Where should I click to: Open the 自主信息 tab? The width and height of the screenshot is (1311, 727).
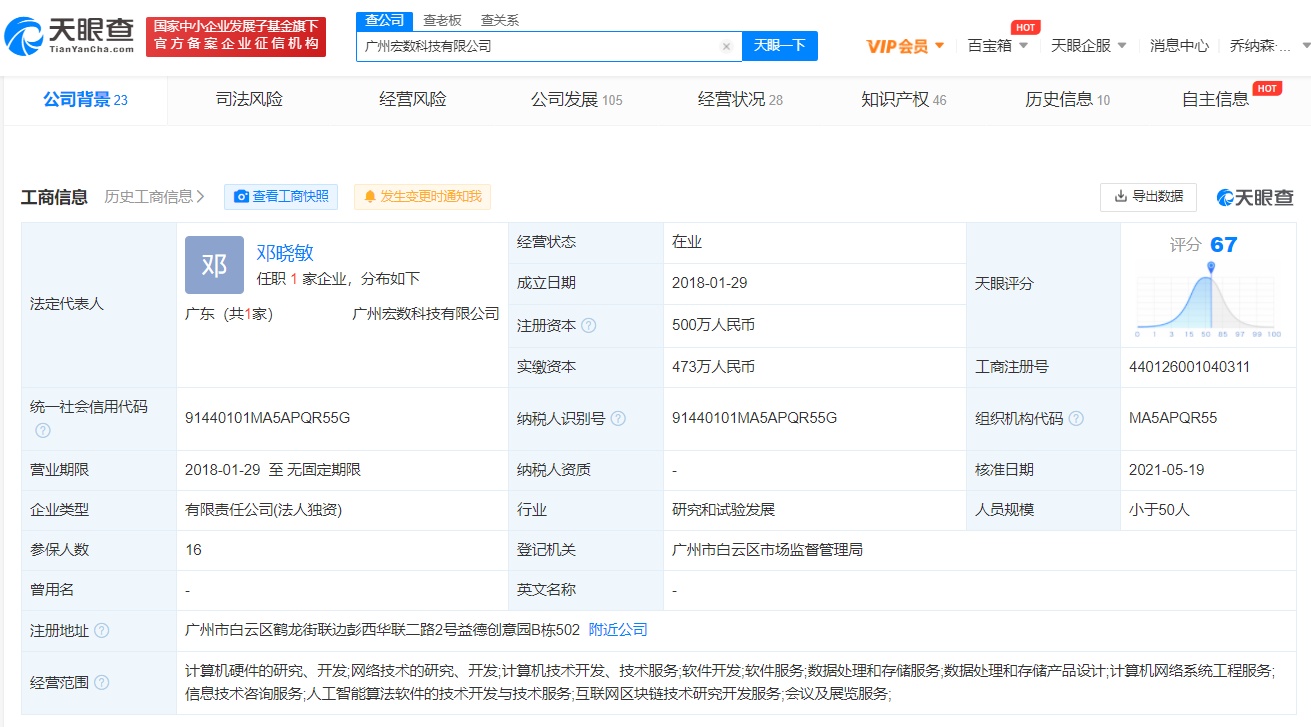coord(1217,99)
